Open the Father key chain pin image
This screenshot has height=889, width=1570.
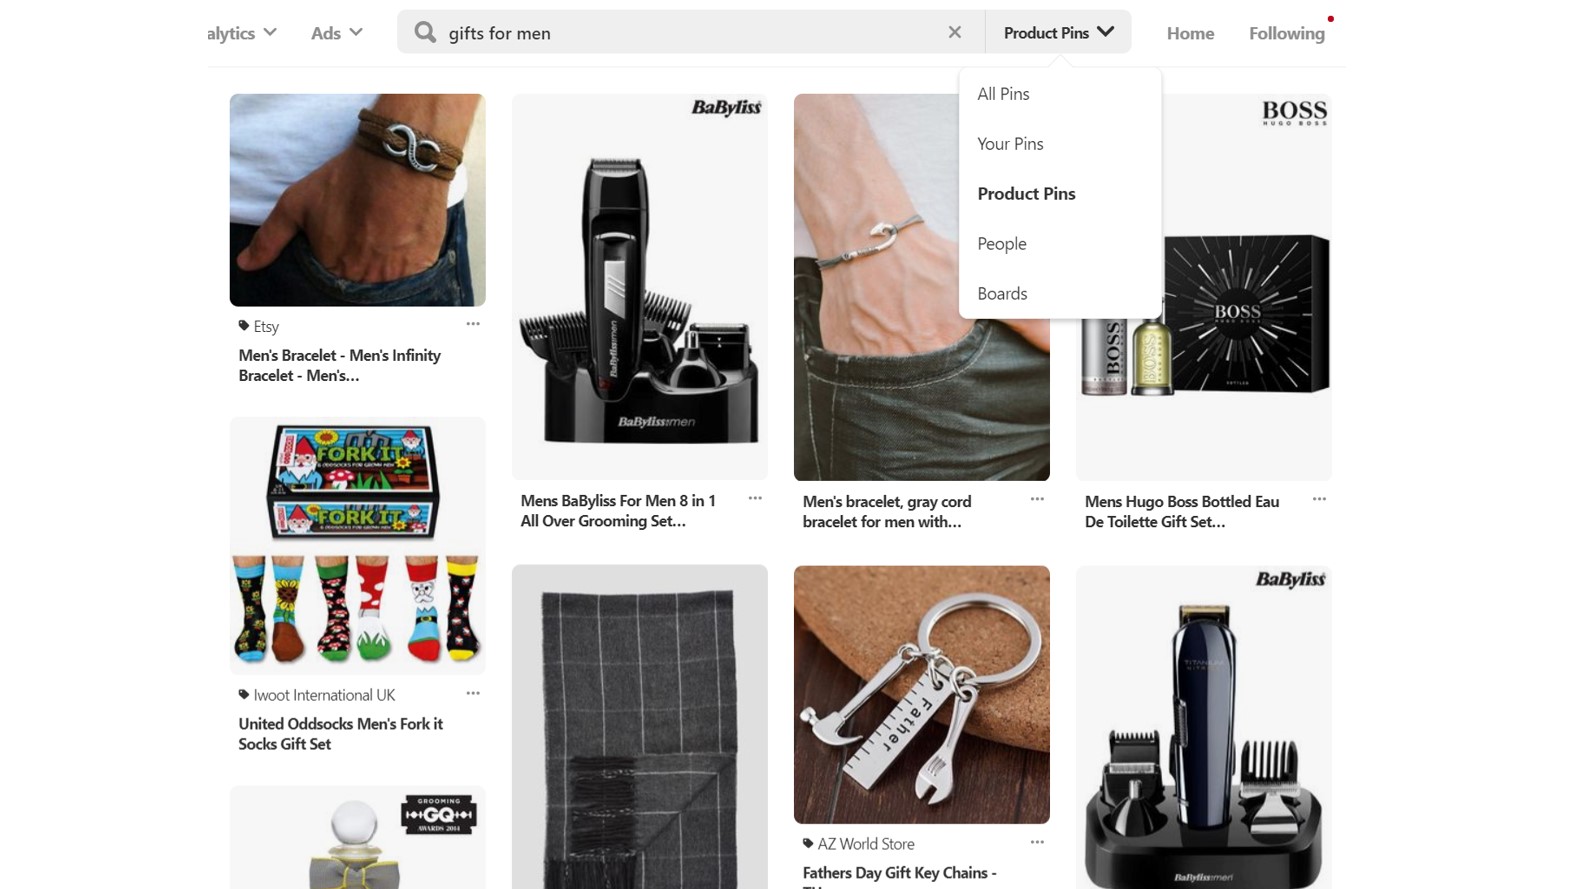(922, 695)
